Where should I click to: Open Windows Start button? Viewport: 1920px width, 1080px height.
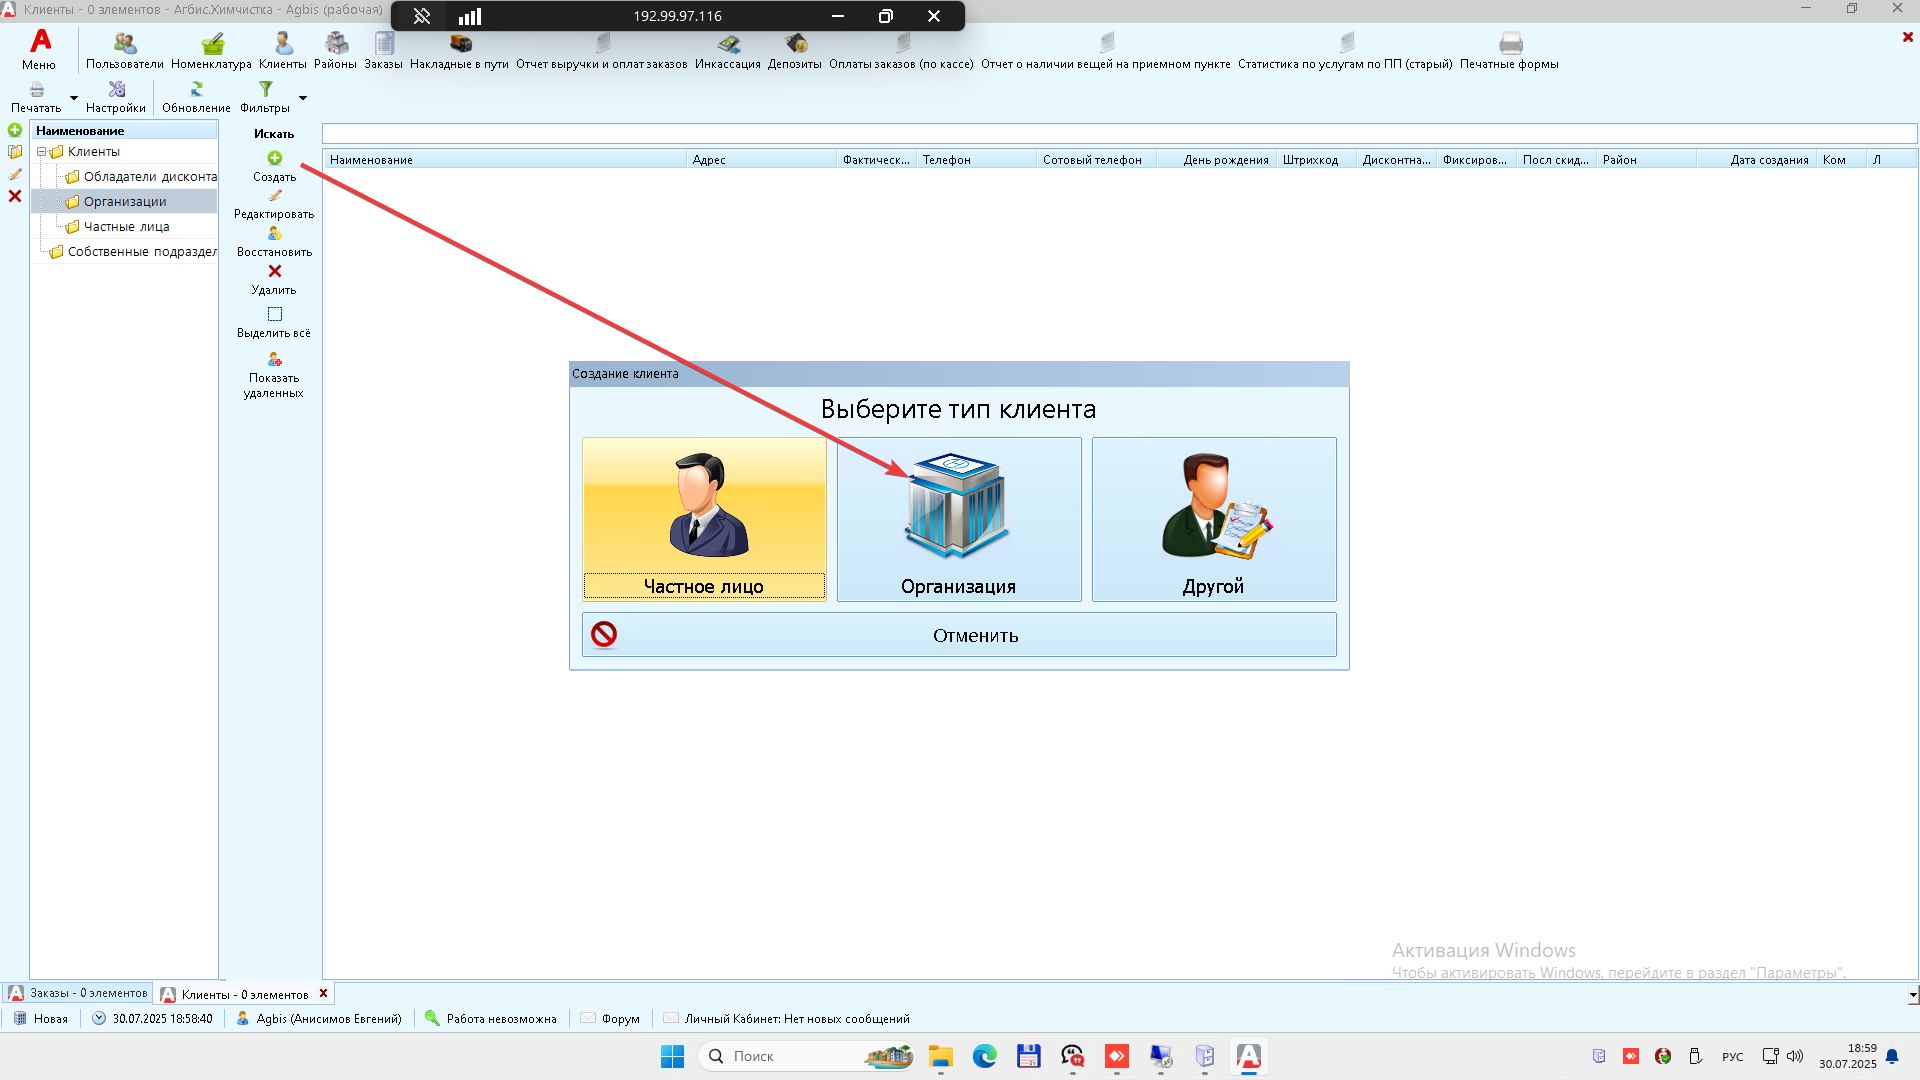672,1056
